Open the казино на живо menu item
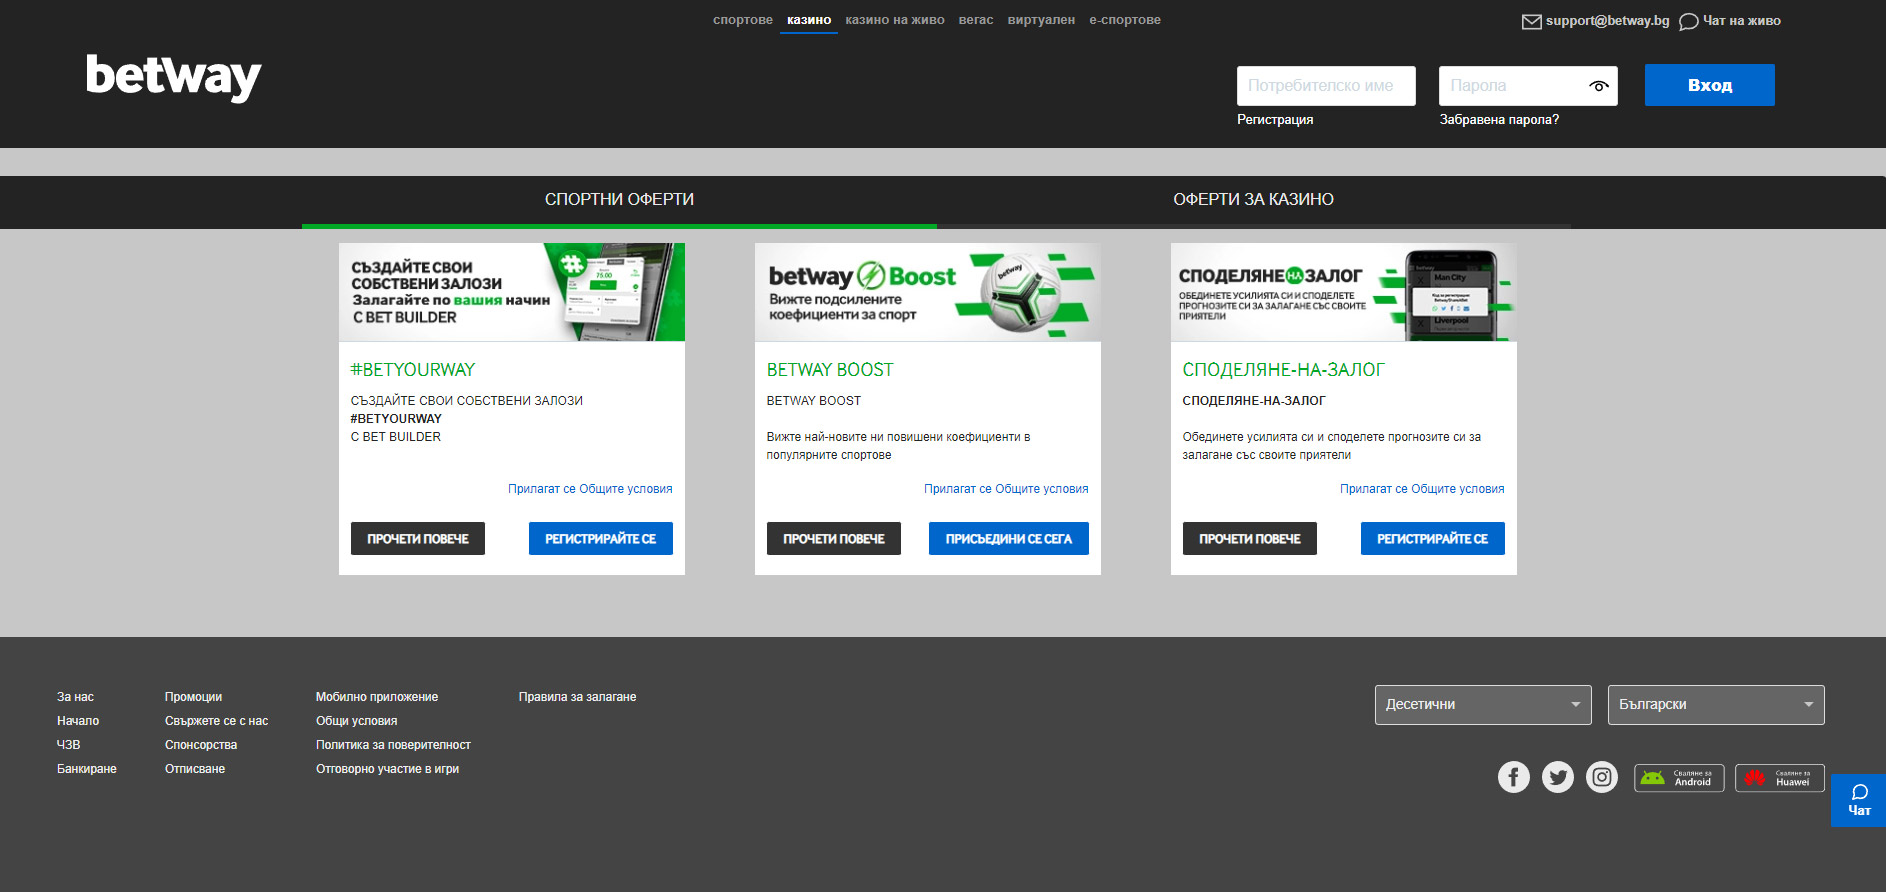 pos(894,20)
